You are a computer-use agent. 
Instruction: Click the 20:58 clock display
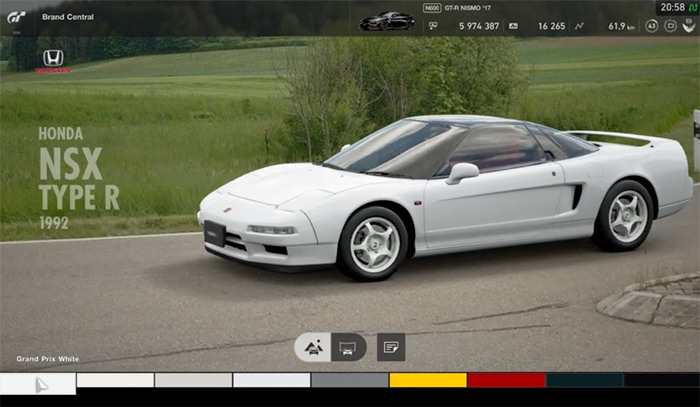(673, 7)
